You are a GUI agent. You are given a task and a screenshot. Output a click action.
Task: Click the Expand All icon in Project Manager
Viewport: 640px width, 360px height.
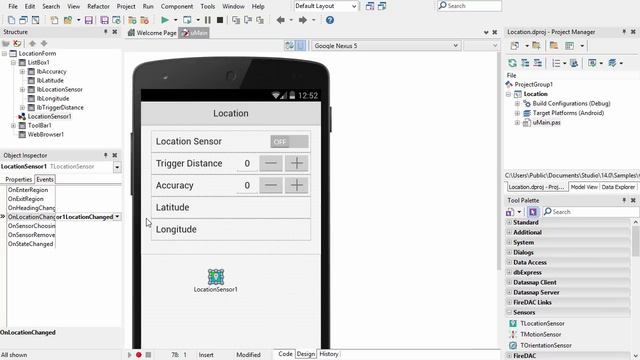(525, 63)
